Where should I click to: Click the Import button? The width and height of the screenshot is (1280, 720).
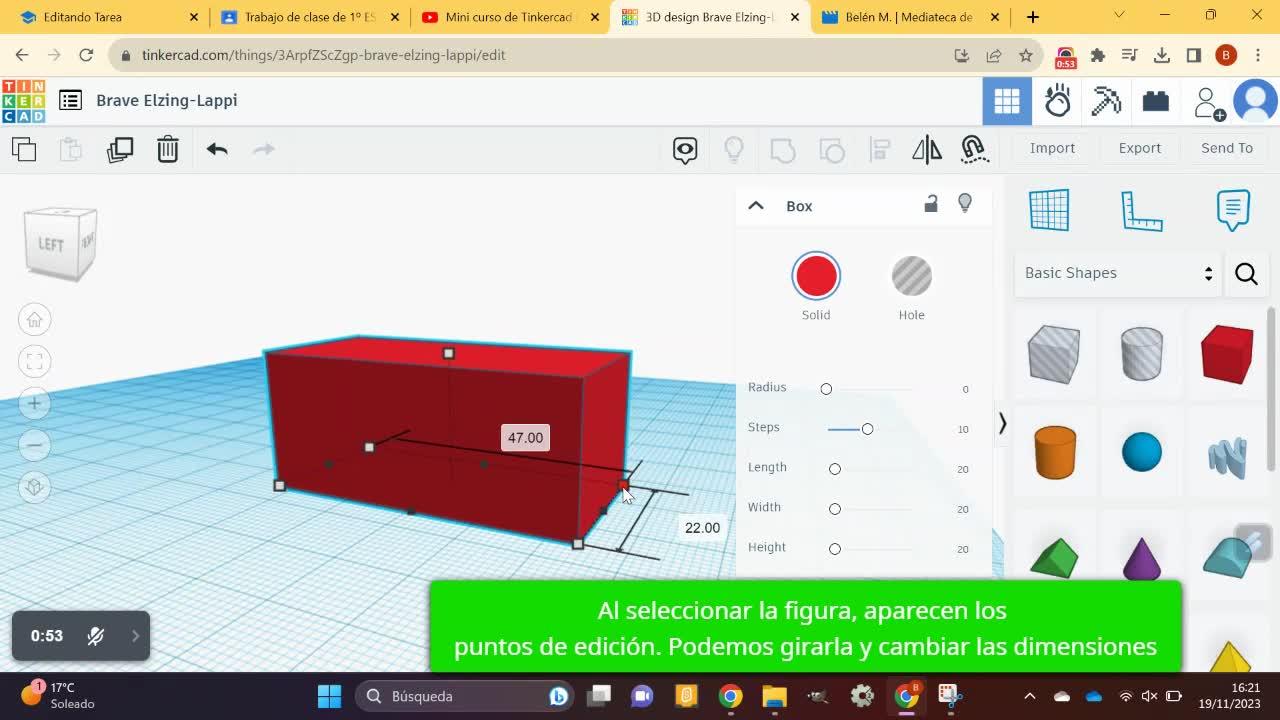[1052, 148]
